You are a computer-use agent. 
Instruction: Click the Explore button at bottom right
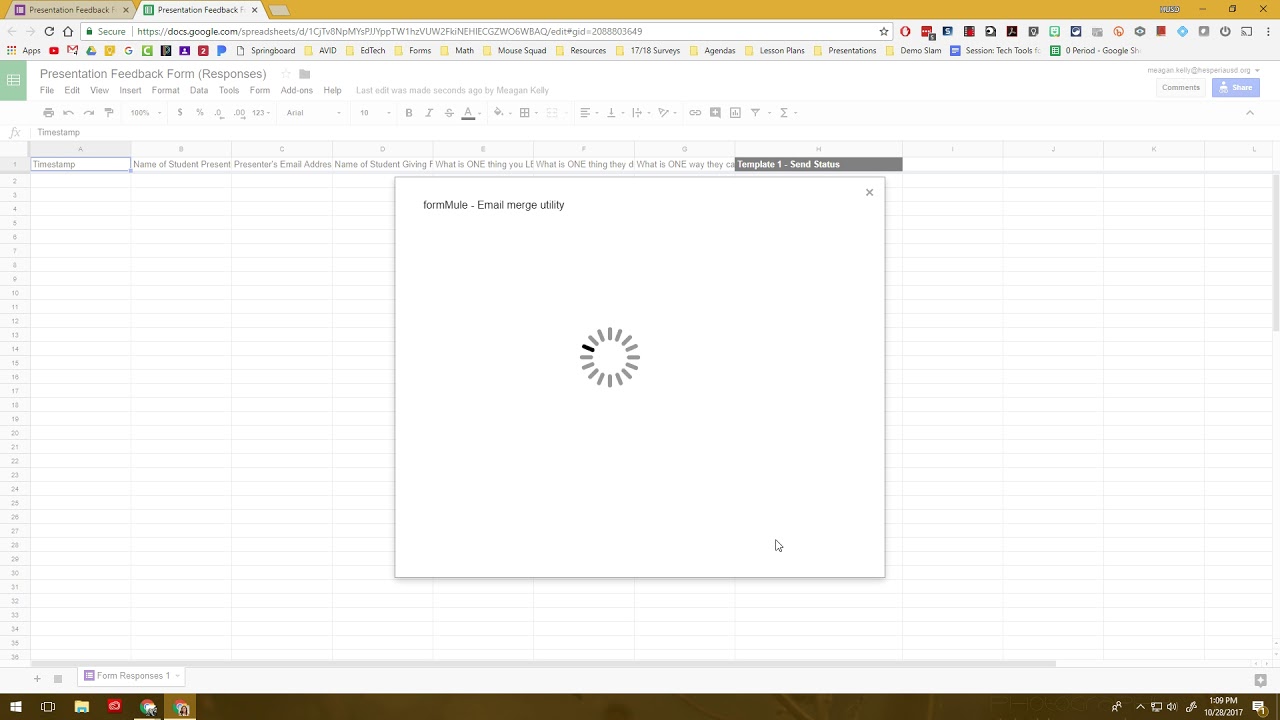1261,680
